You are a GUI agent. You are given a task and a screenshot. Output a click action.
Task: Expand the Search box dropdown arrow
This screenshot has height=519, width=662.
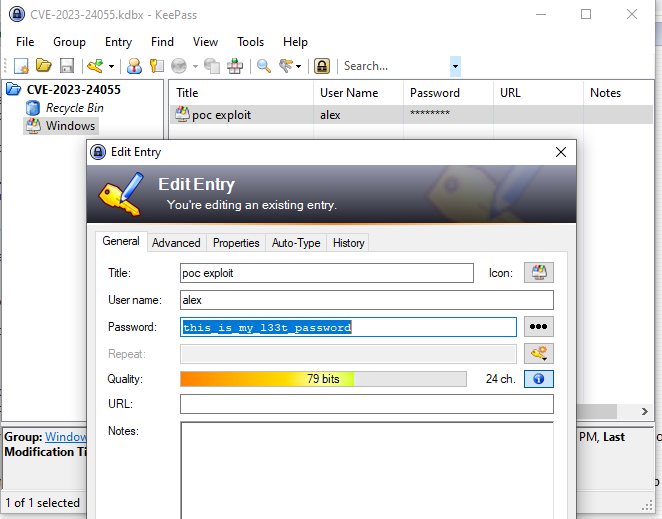tap(455, 66)
